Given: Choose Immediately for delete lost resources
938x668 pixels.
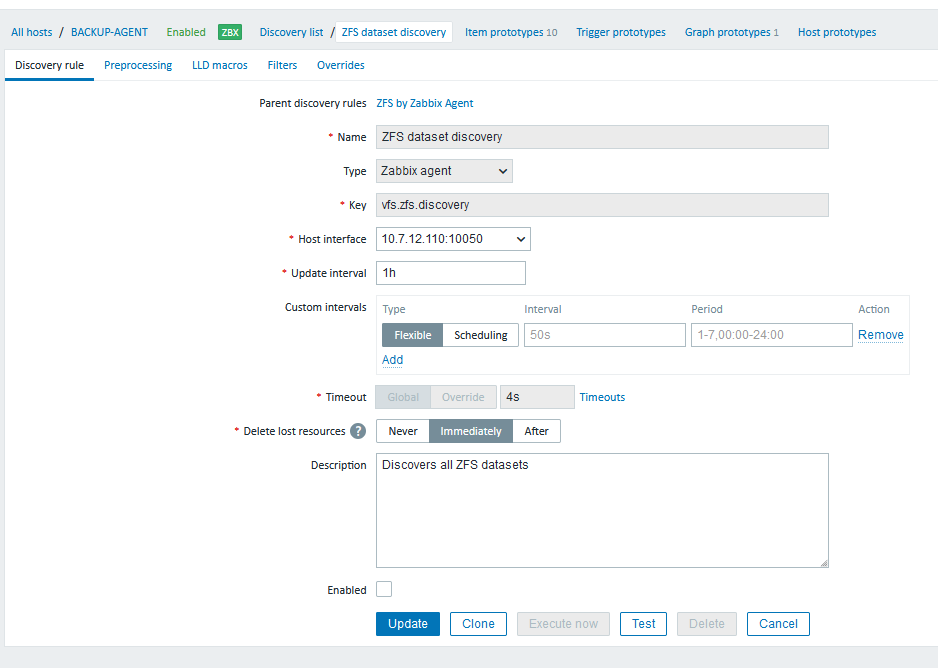Looking at the screenshot, I should coord(471,431).
